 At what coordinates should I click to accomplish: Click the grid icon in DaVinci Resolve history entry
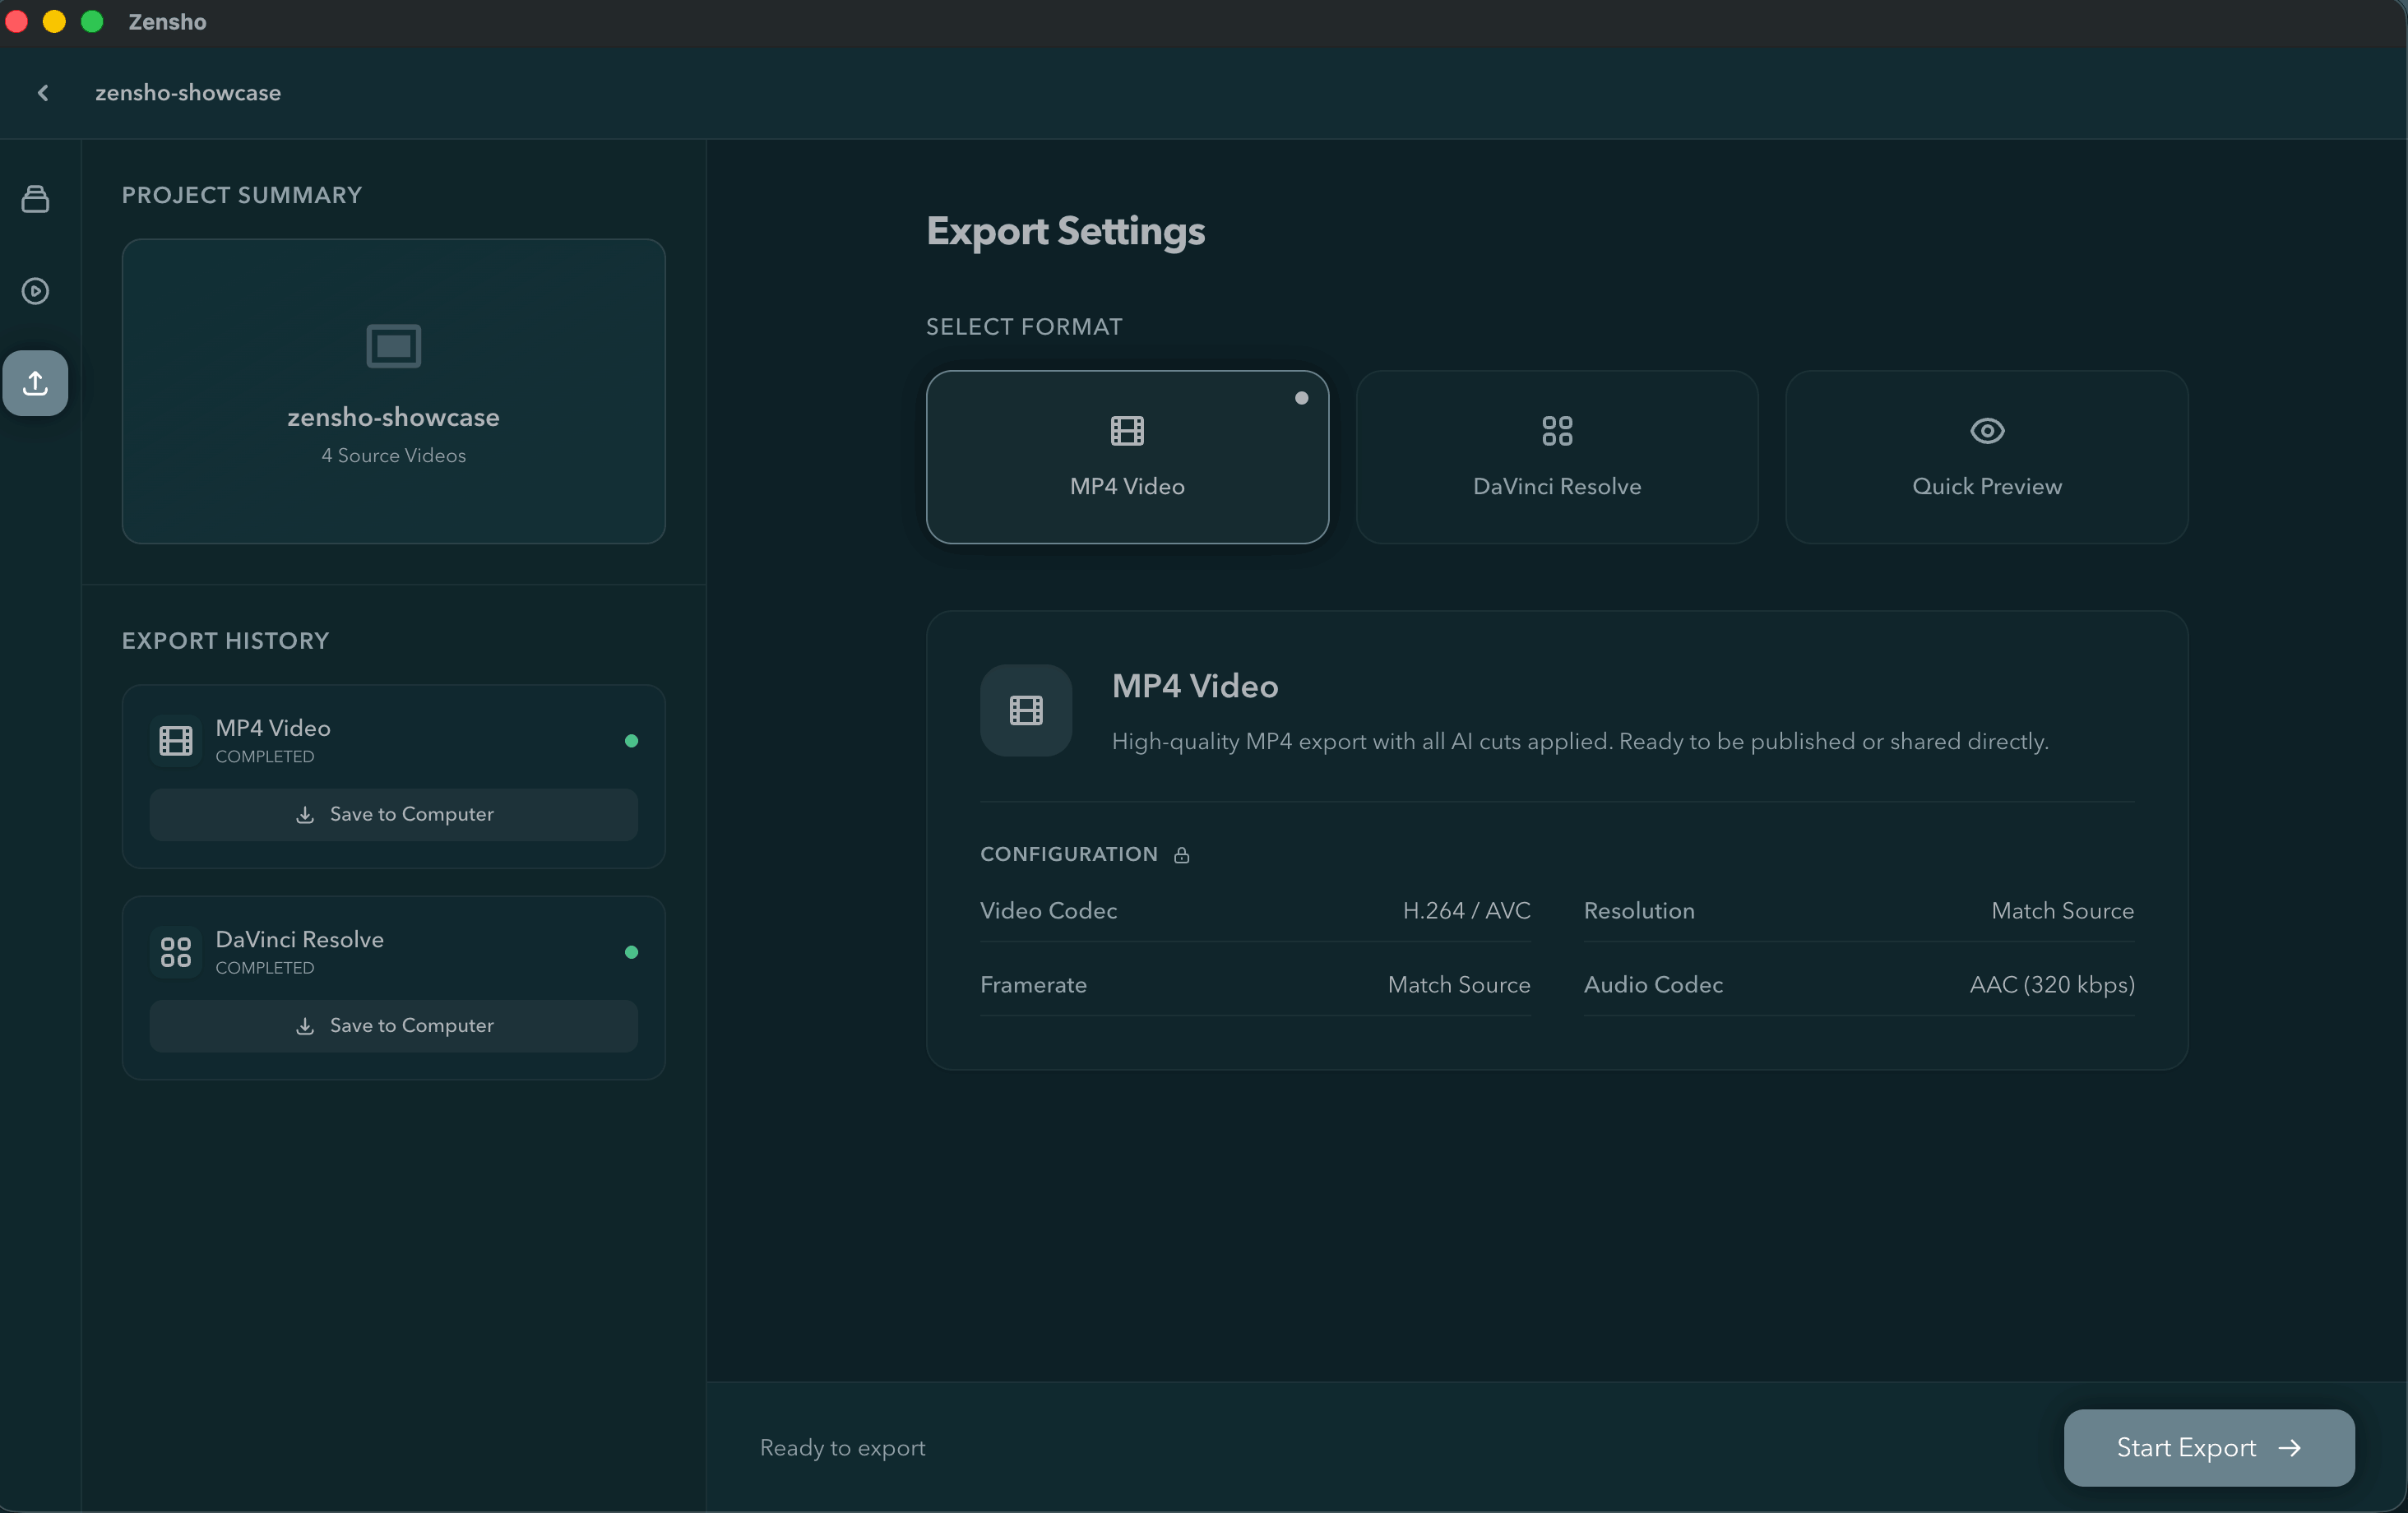[176, 952]
